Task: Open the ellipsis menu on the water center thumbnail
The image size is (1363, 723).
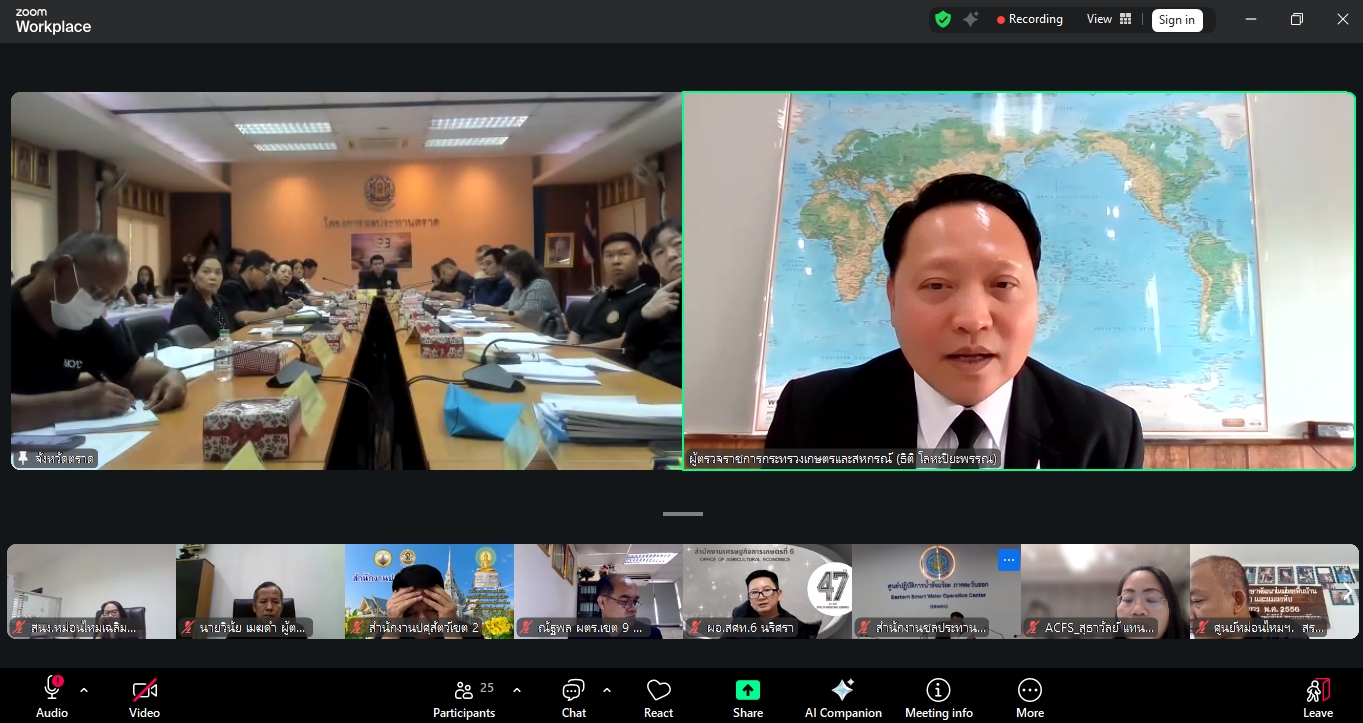Action: 1008,560
